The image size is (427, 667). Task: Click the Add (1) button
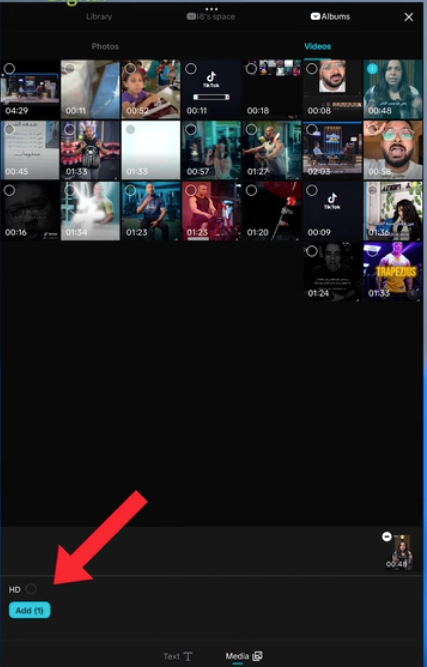click(x=30, y=610)
